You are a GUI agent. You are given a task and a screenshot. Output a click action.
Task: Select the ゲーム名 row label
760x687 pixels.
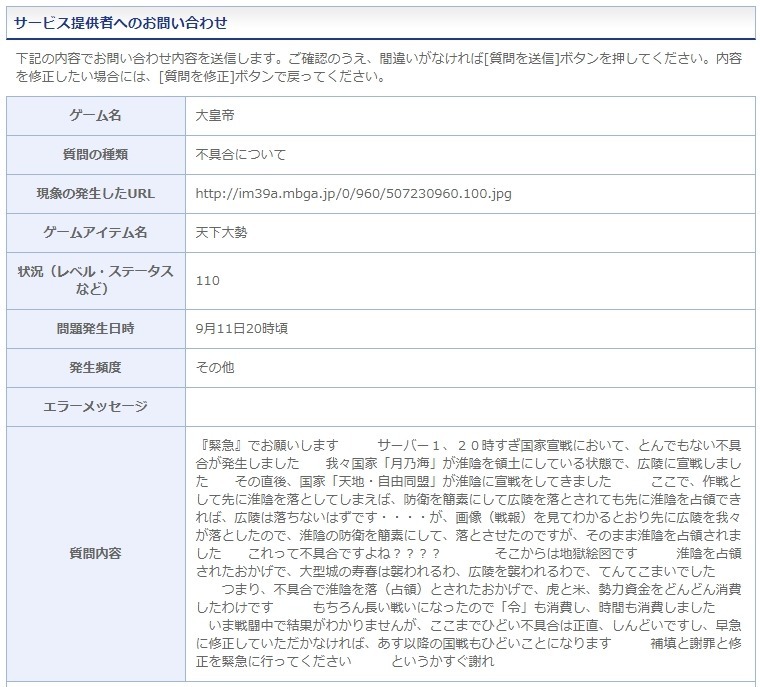pos(95,115)
